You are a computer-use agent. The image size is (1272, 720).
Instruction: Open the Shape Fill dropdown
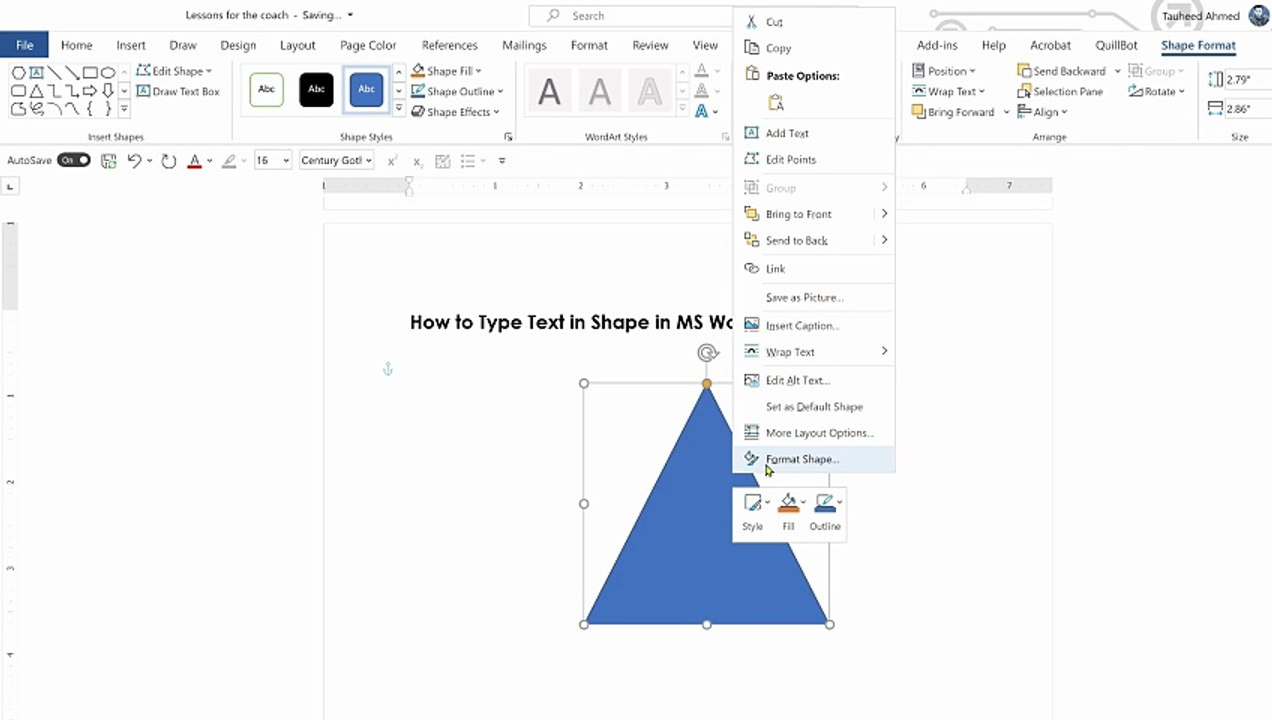point(447,71)
